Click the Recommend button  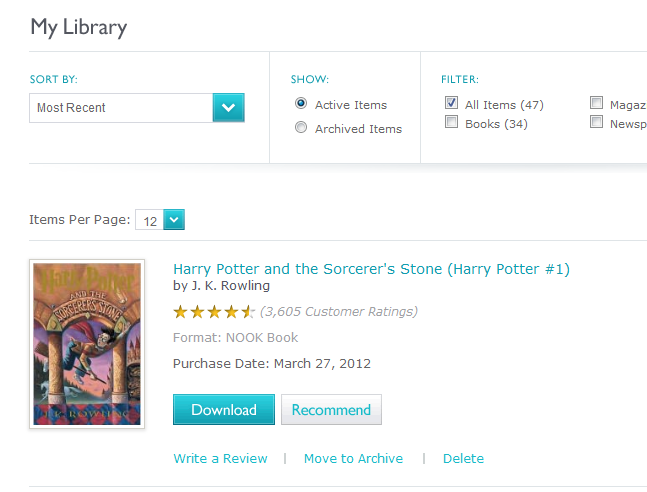pyautogui.click(x=331, y=410)
